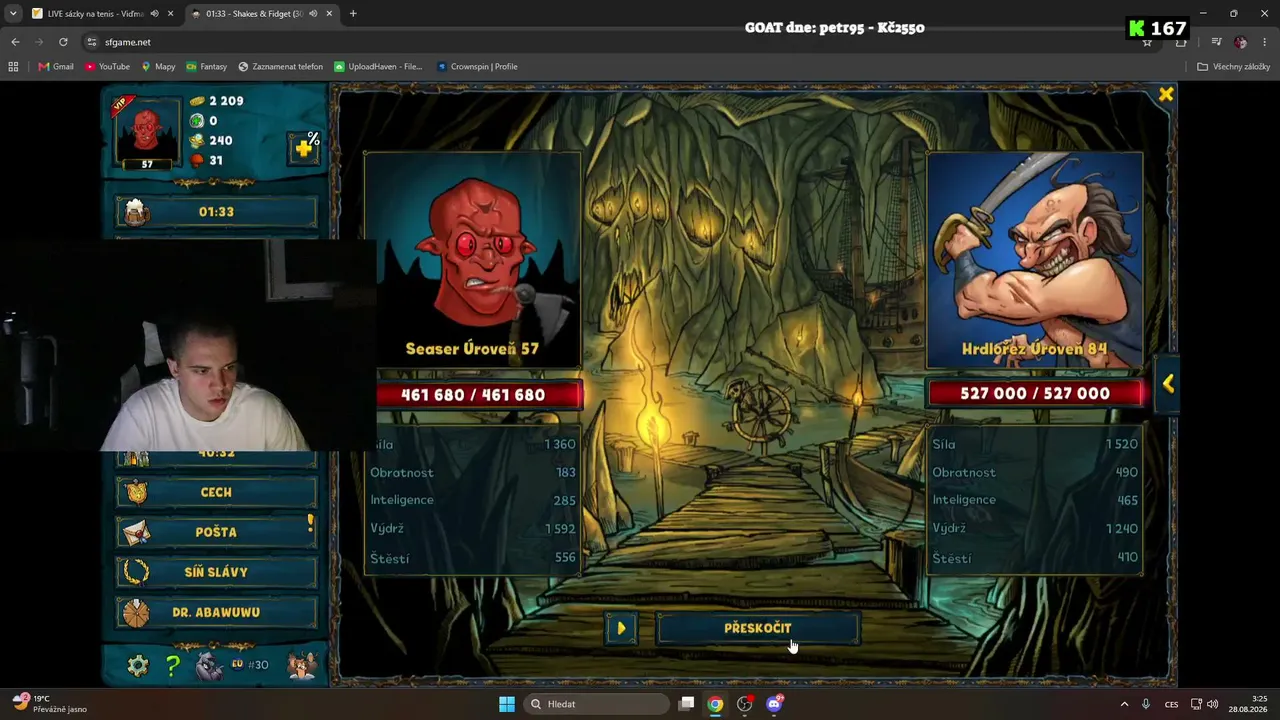Open game settings with the gear icon
1280x720 pixels.
(138, 665)
